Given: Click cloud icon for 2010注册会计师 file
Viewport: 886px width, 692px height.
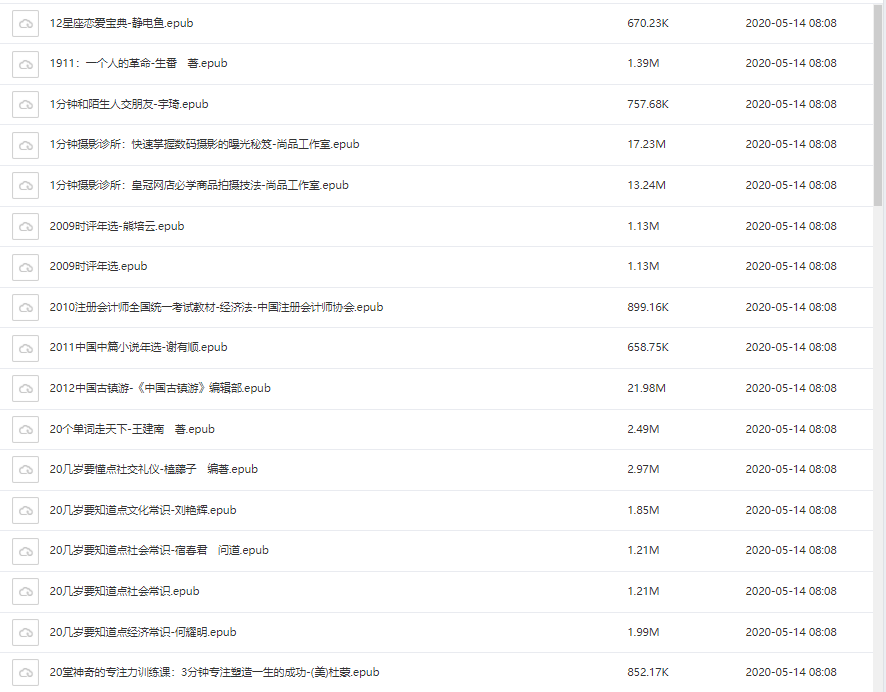Looking at the screenshot, I should 25,307.
